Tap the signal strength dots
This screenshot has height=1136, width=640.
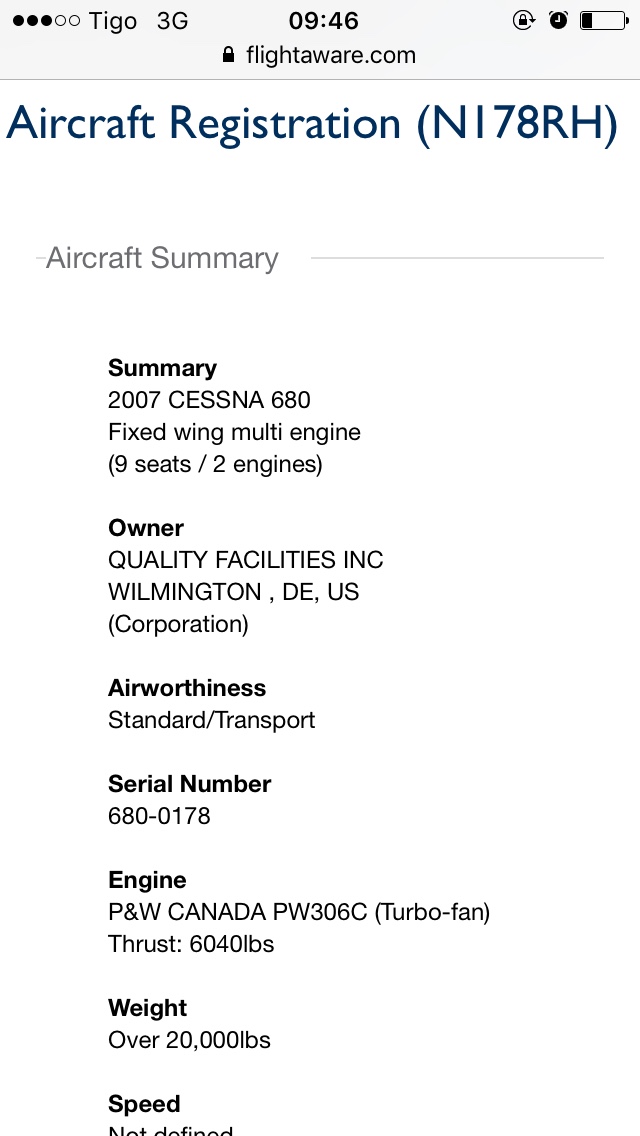46,21
